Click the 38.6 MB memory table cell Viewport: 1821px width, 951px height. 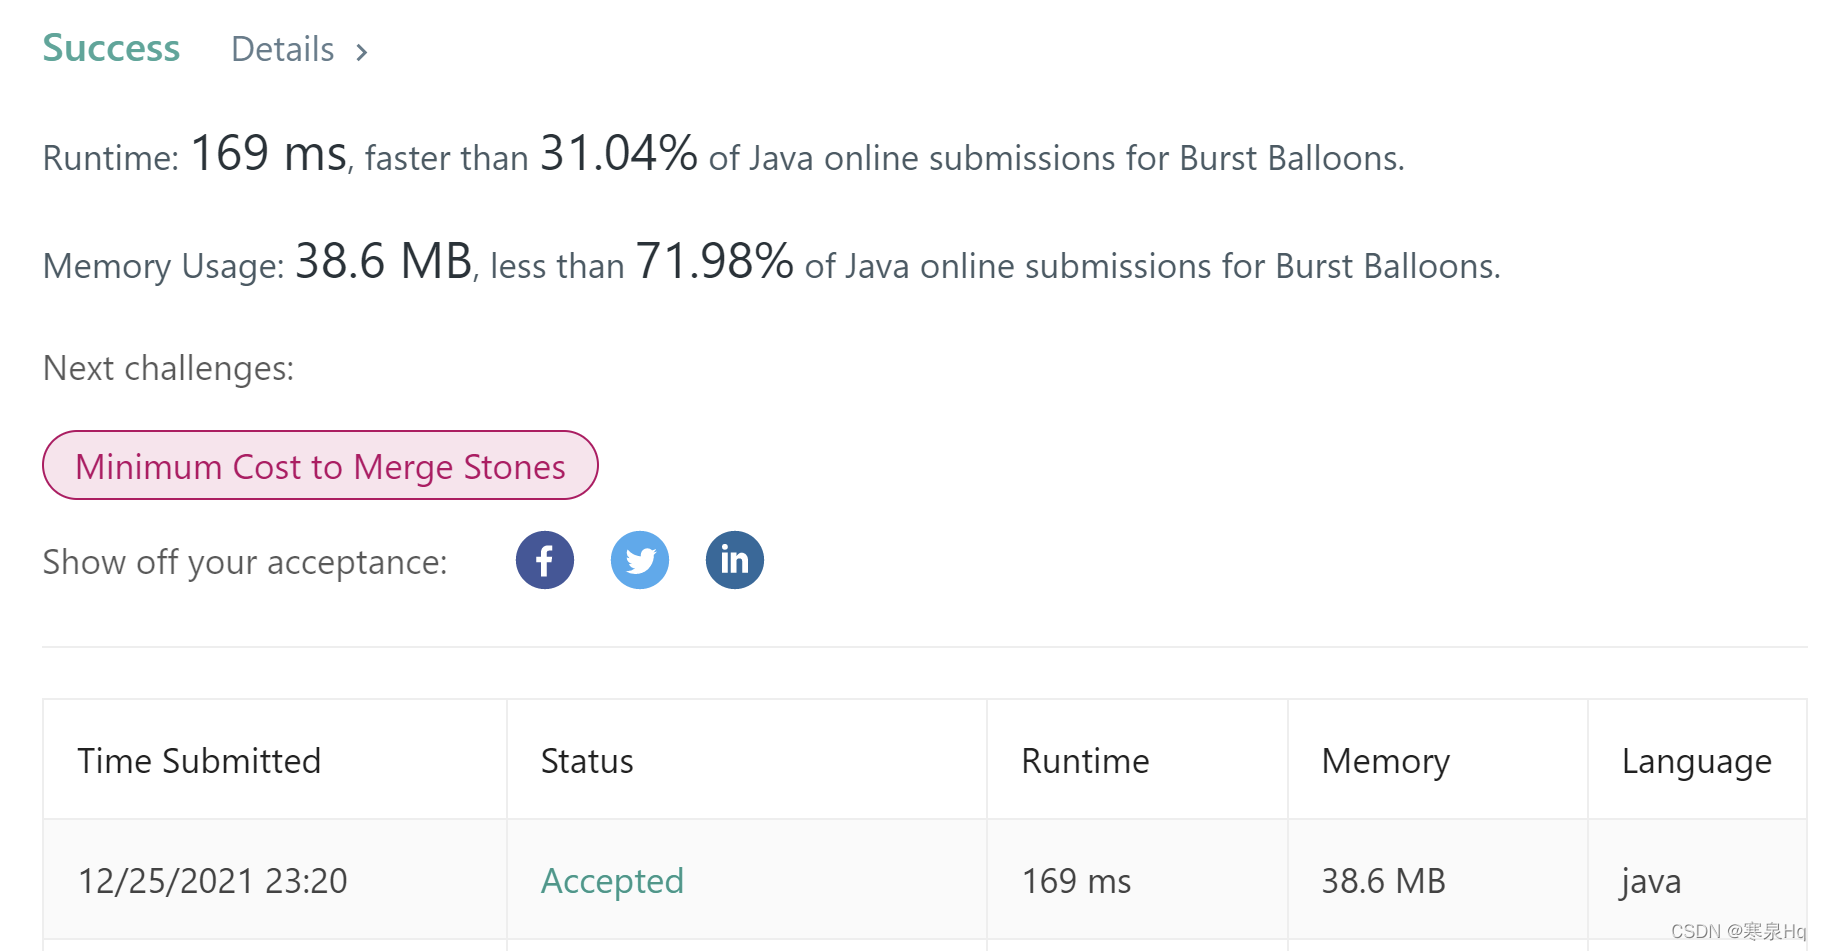1383,881
